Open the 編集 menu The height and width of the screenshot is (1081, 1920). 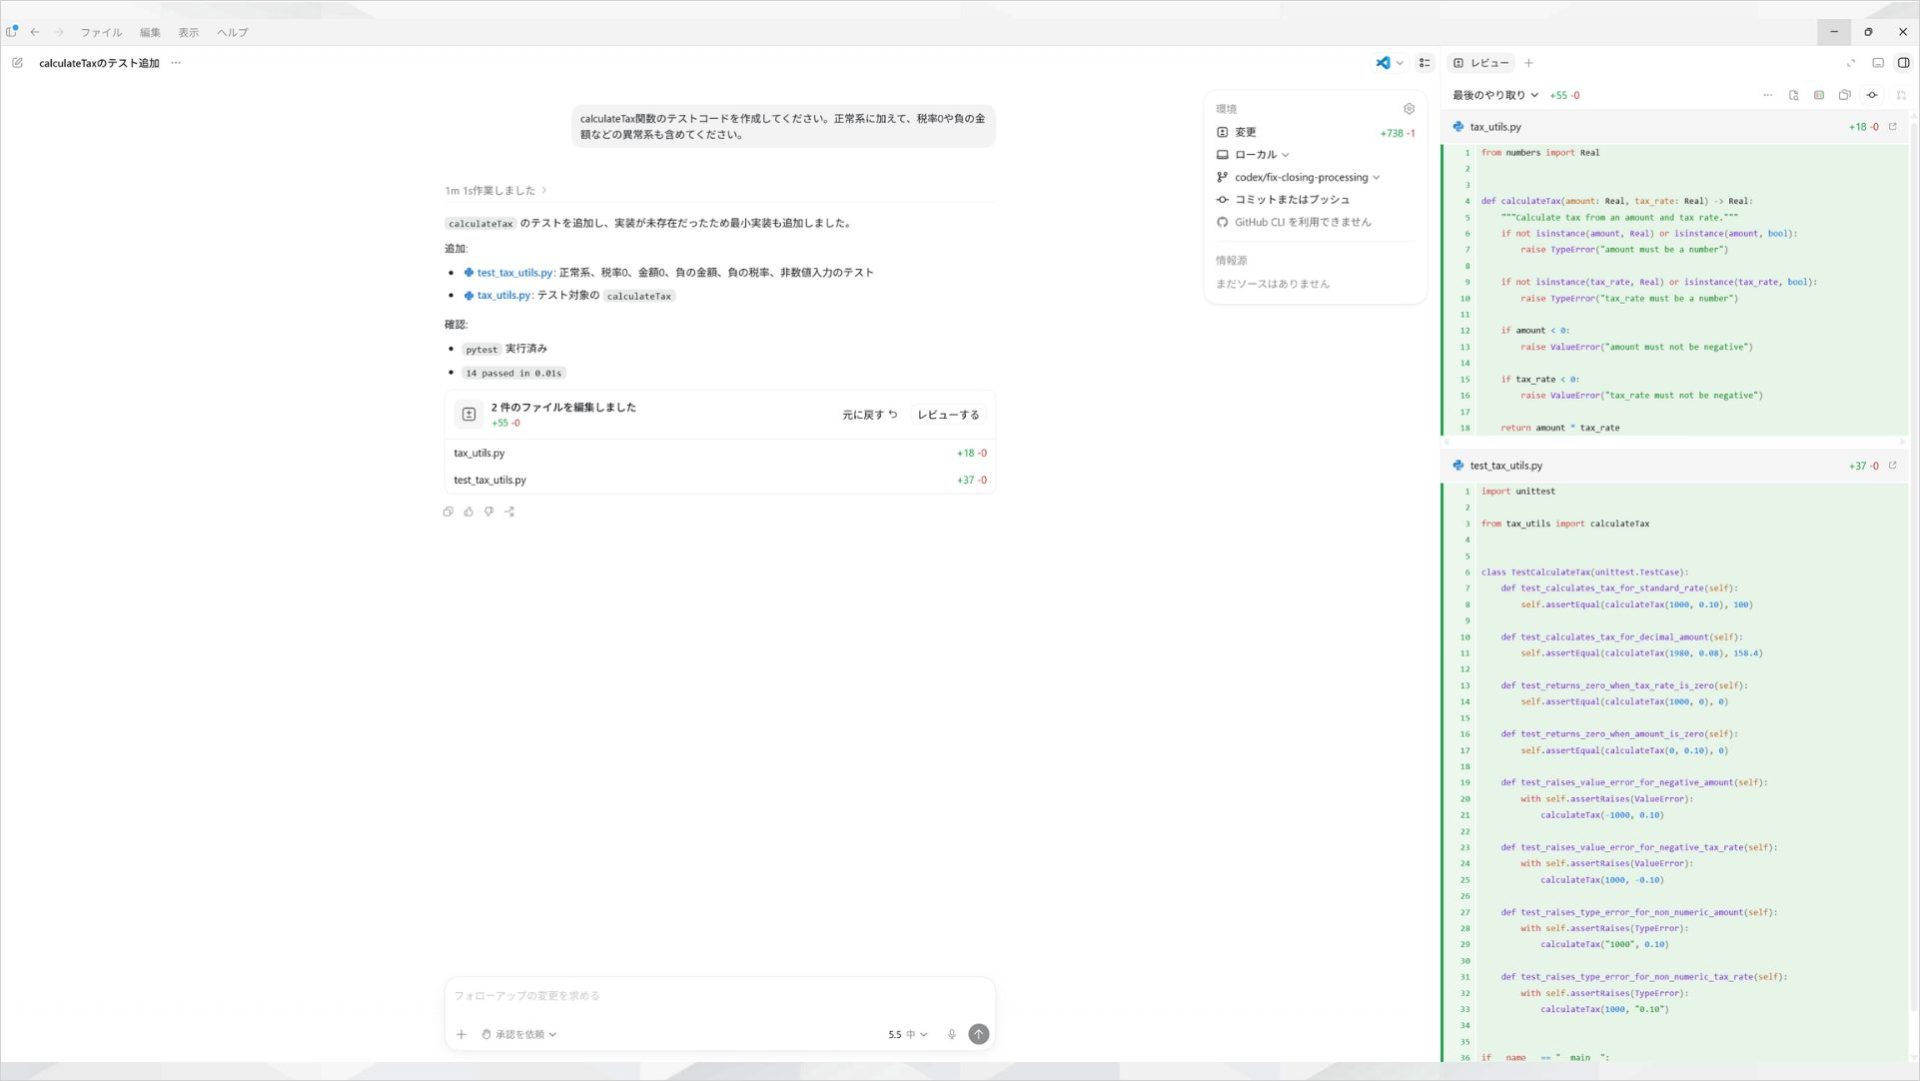[150, 32]
